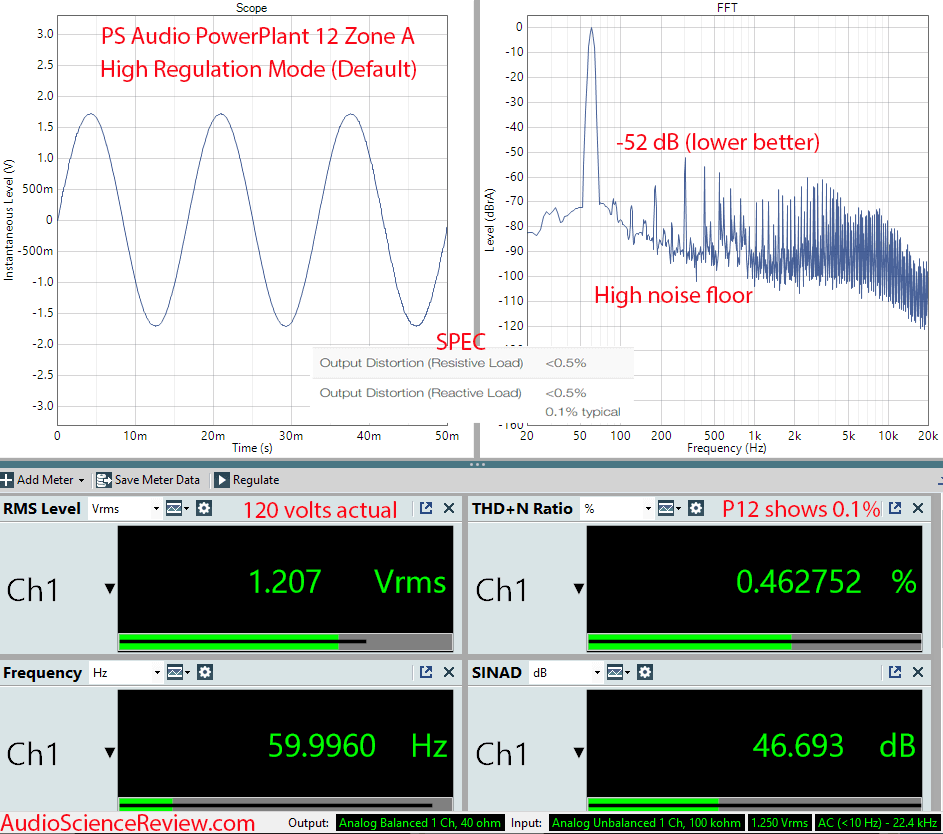Open Input settings: Analog Unbalanced 1 Ch, 100 kohm

(646, 823)
